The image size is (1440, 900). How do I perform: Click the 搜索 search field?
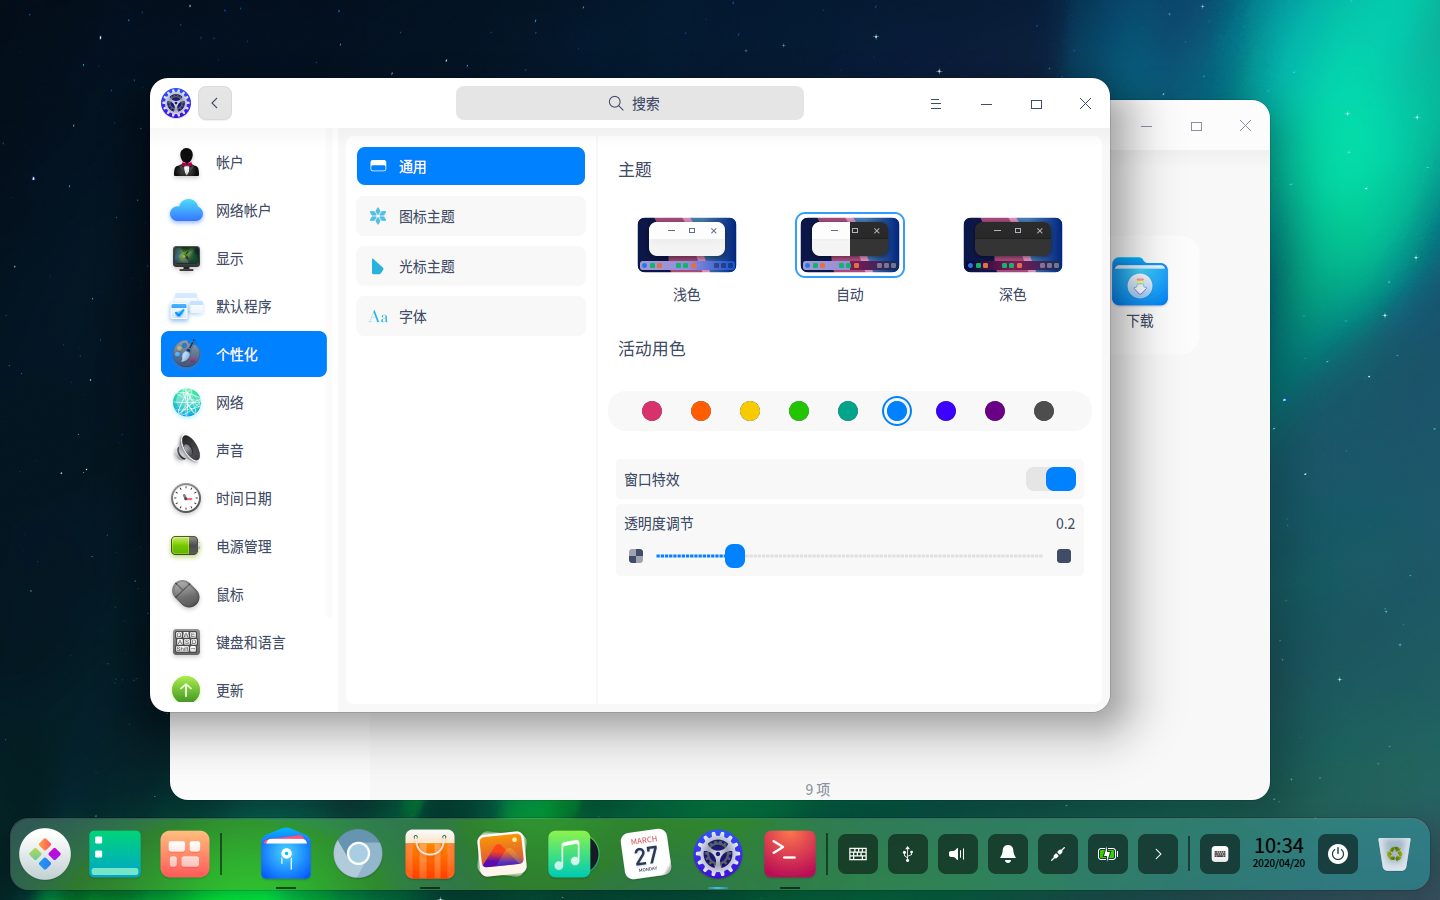[x=630, y=103]
